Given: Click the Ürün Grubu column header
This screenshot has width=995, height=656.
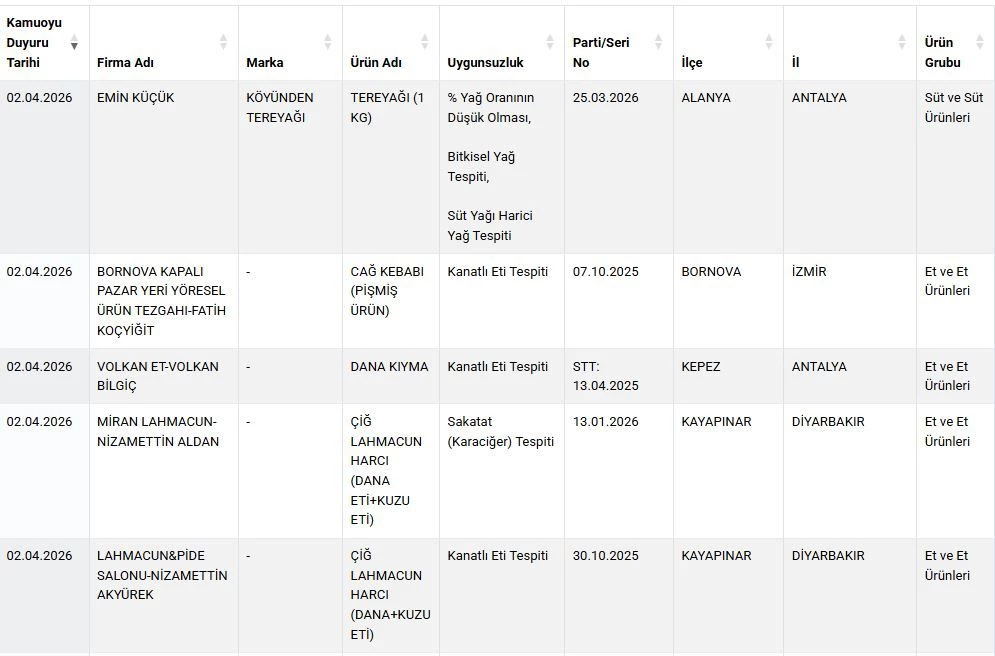Looking at the screenshot, I should (942, 52).
